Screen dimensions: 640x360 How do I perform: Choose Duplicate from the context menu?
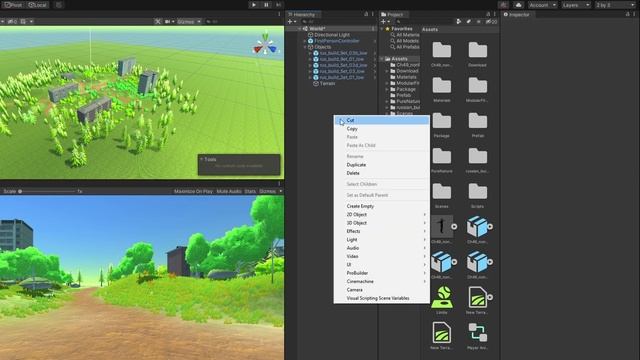tap(382, 165)
